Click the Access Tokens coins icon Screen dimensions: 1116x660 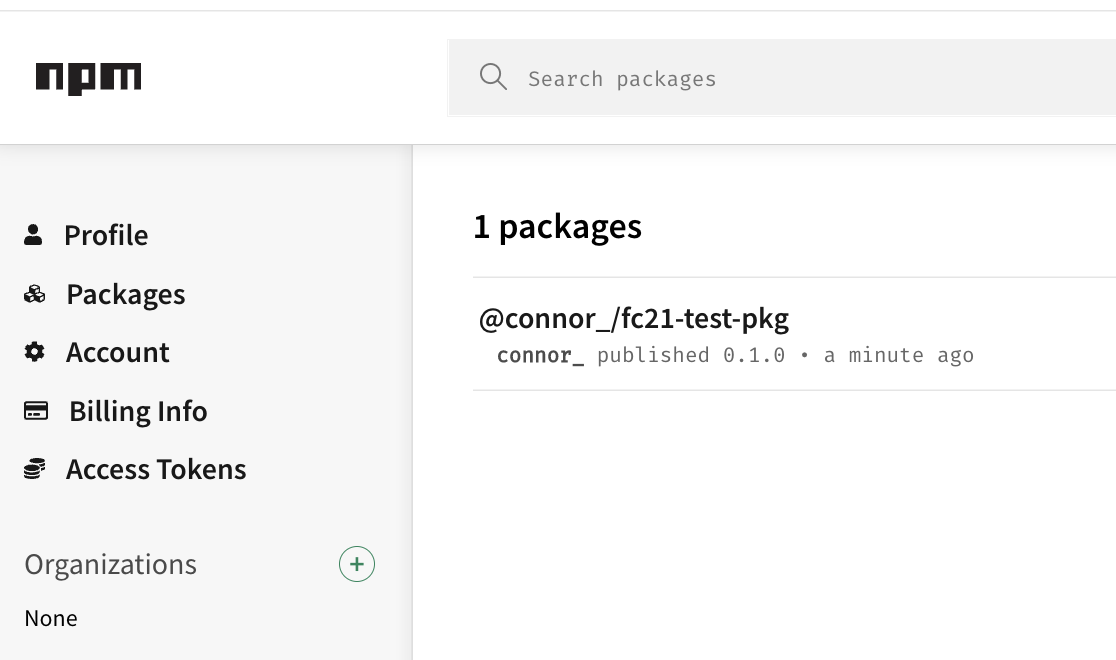tap(35, 469)
